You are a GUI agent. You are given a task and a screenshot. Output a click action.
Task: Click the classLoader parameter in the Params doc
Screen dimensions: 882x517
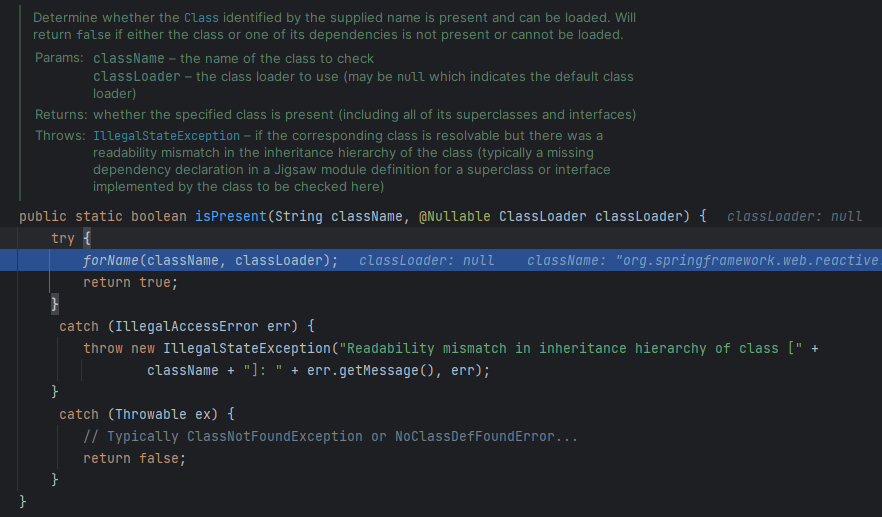[137, 77]
